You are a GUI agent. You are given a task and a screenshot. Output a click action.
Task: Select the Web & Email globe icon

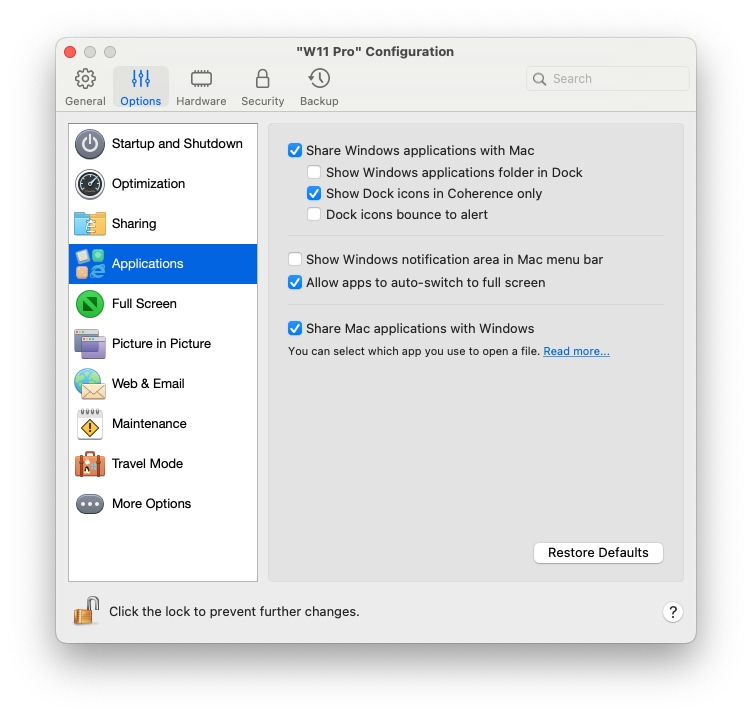(x=90, y=384)
